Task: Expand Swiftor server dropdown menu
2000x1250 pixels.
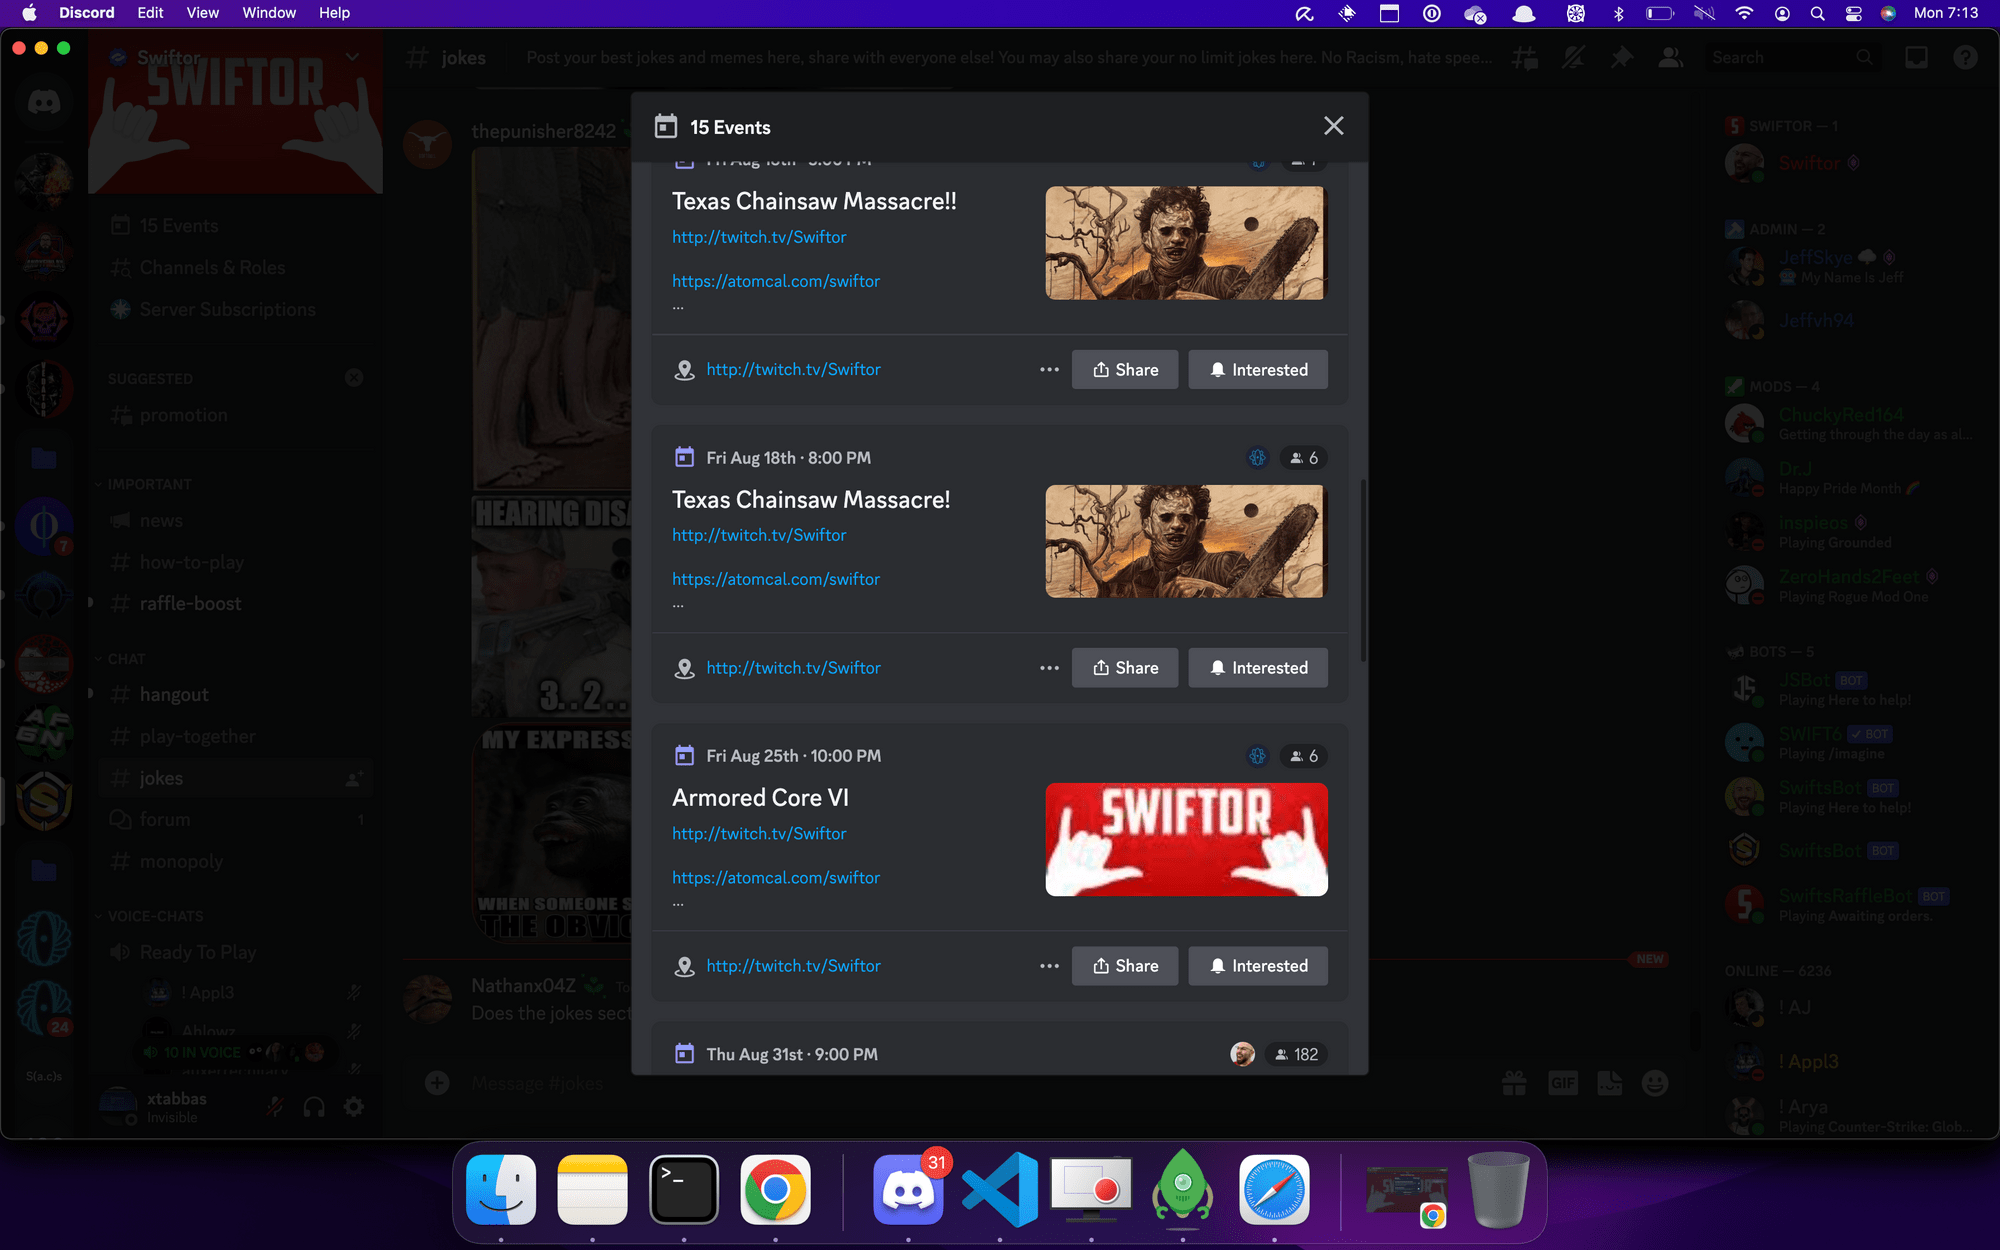Action: (x=352, y=57)
